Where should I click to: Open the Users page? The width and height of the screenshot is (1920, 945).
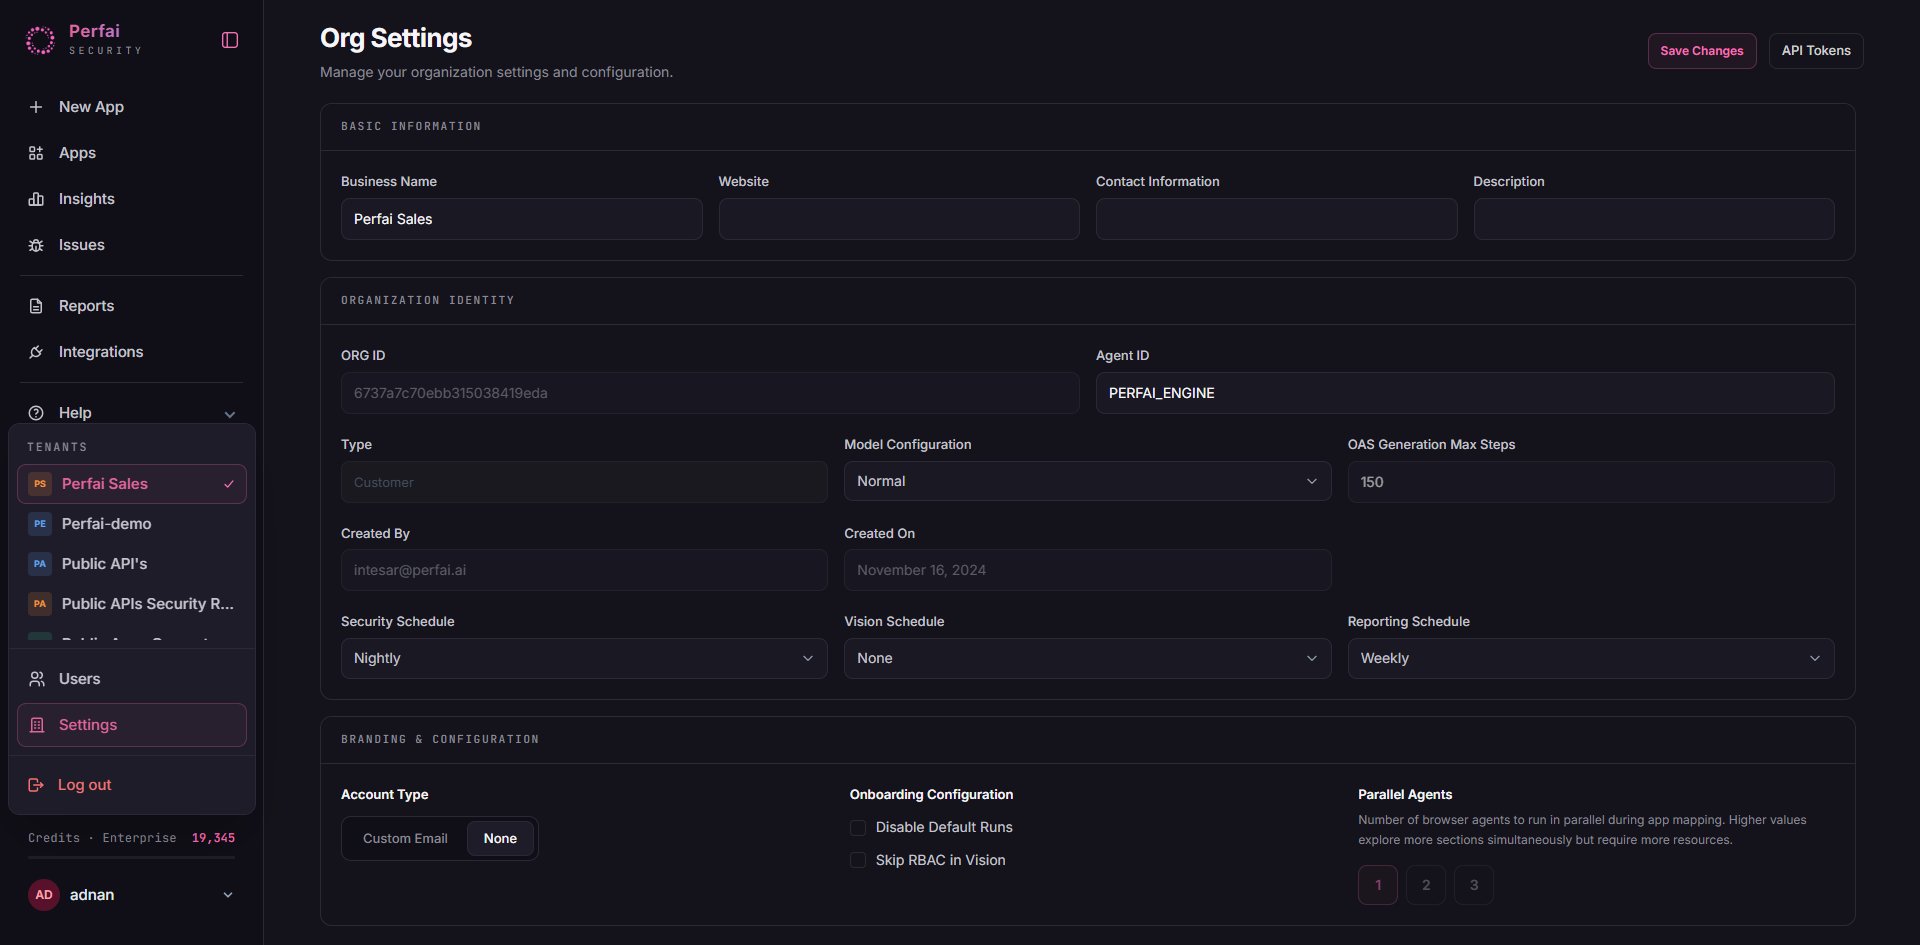click(132, 679)
